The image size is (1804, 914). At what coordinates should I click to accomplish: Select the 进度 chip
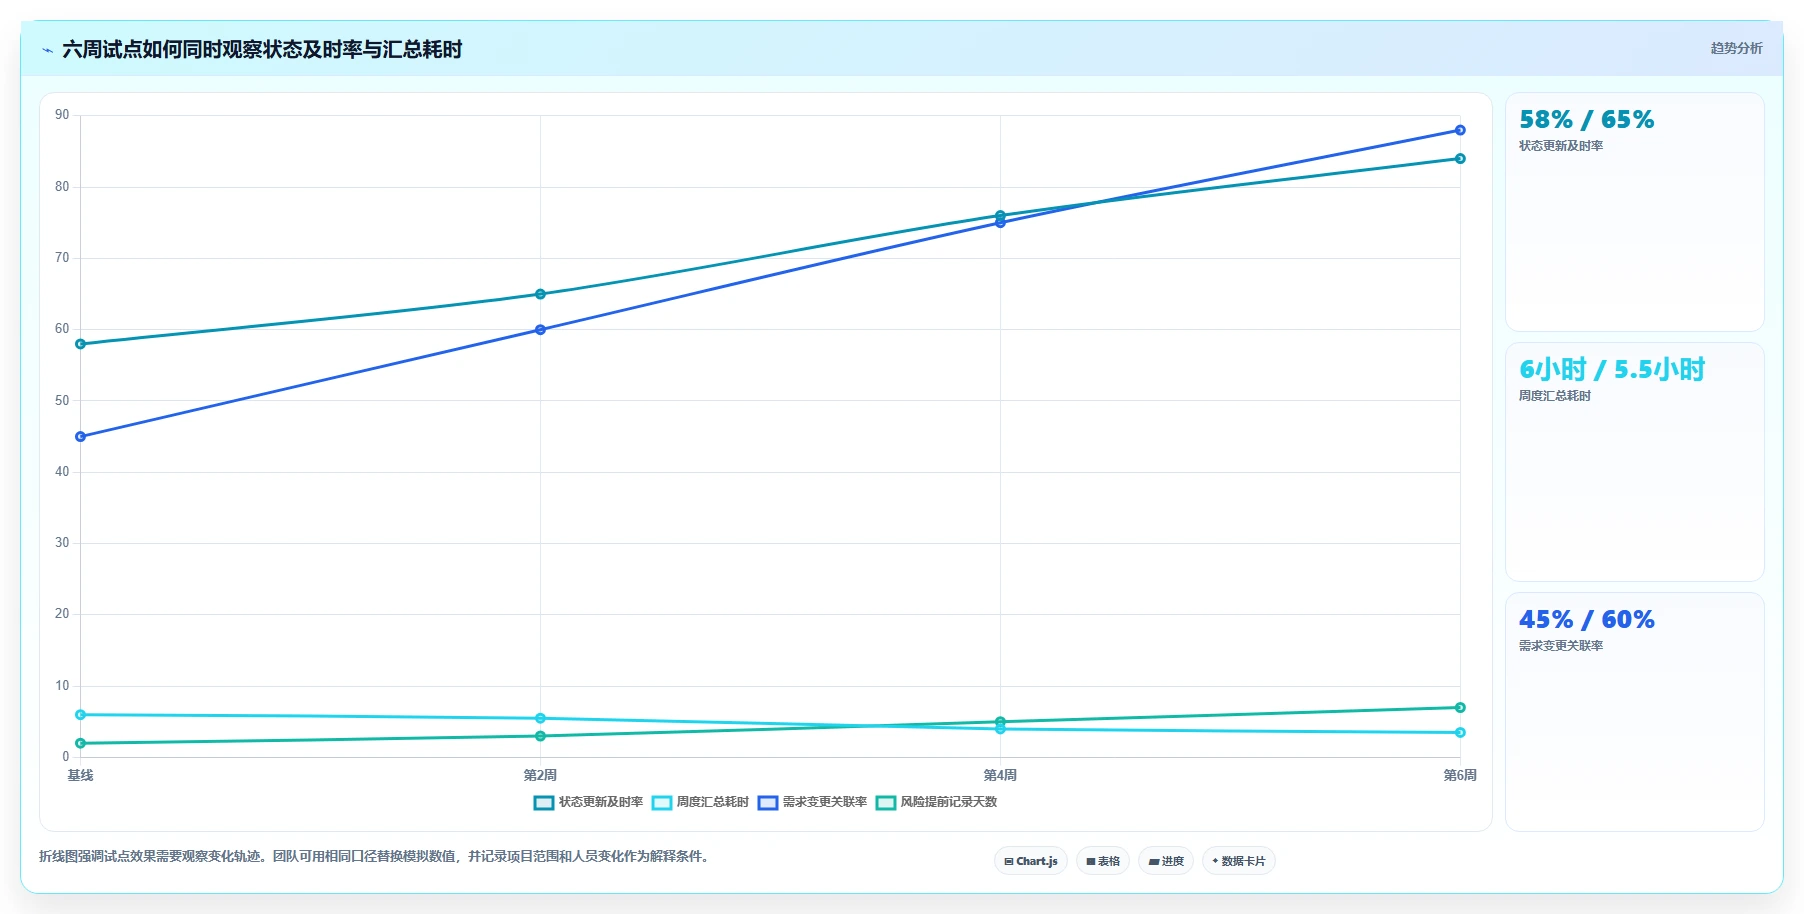click(1166, 861)
